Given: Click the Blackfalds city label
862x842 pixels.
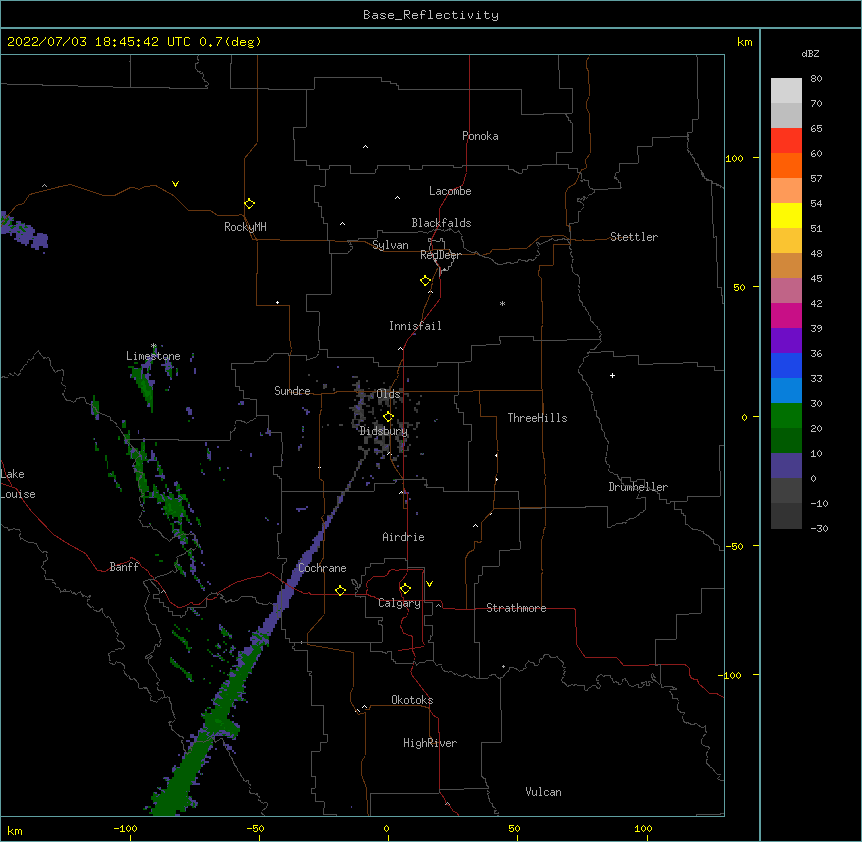Looking at the screenshot, I should 441,223.
